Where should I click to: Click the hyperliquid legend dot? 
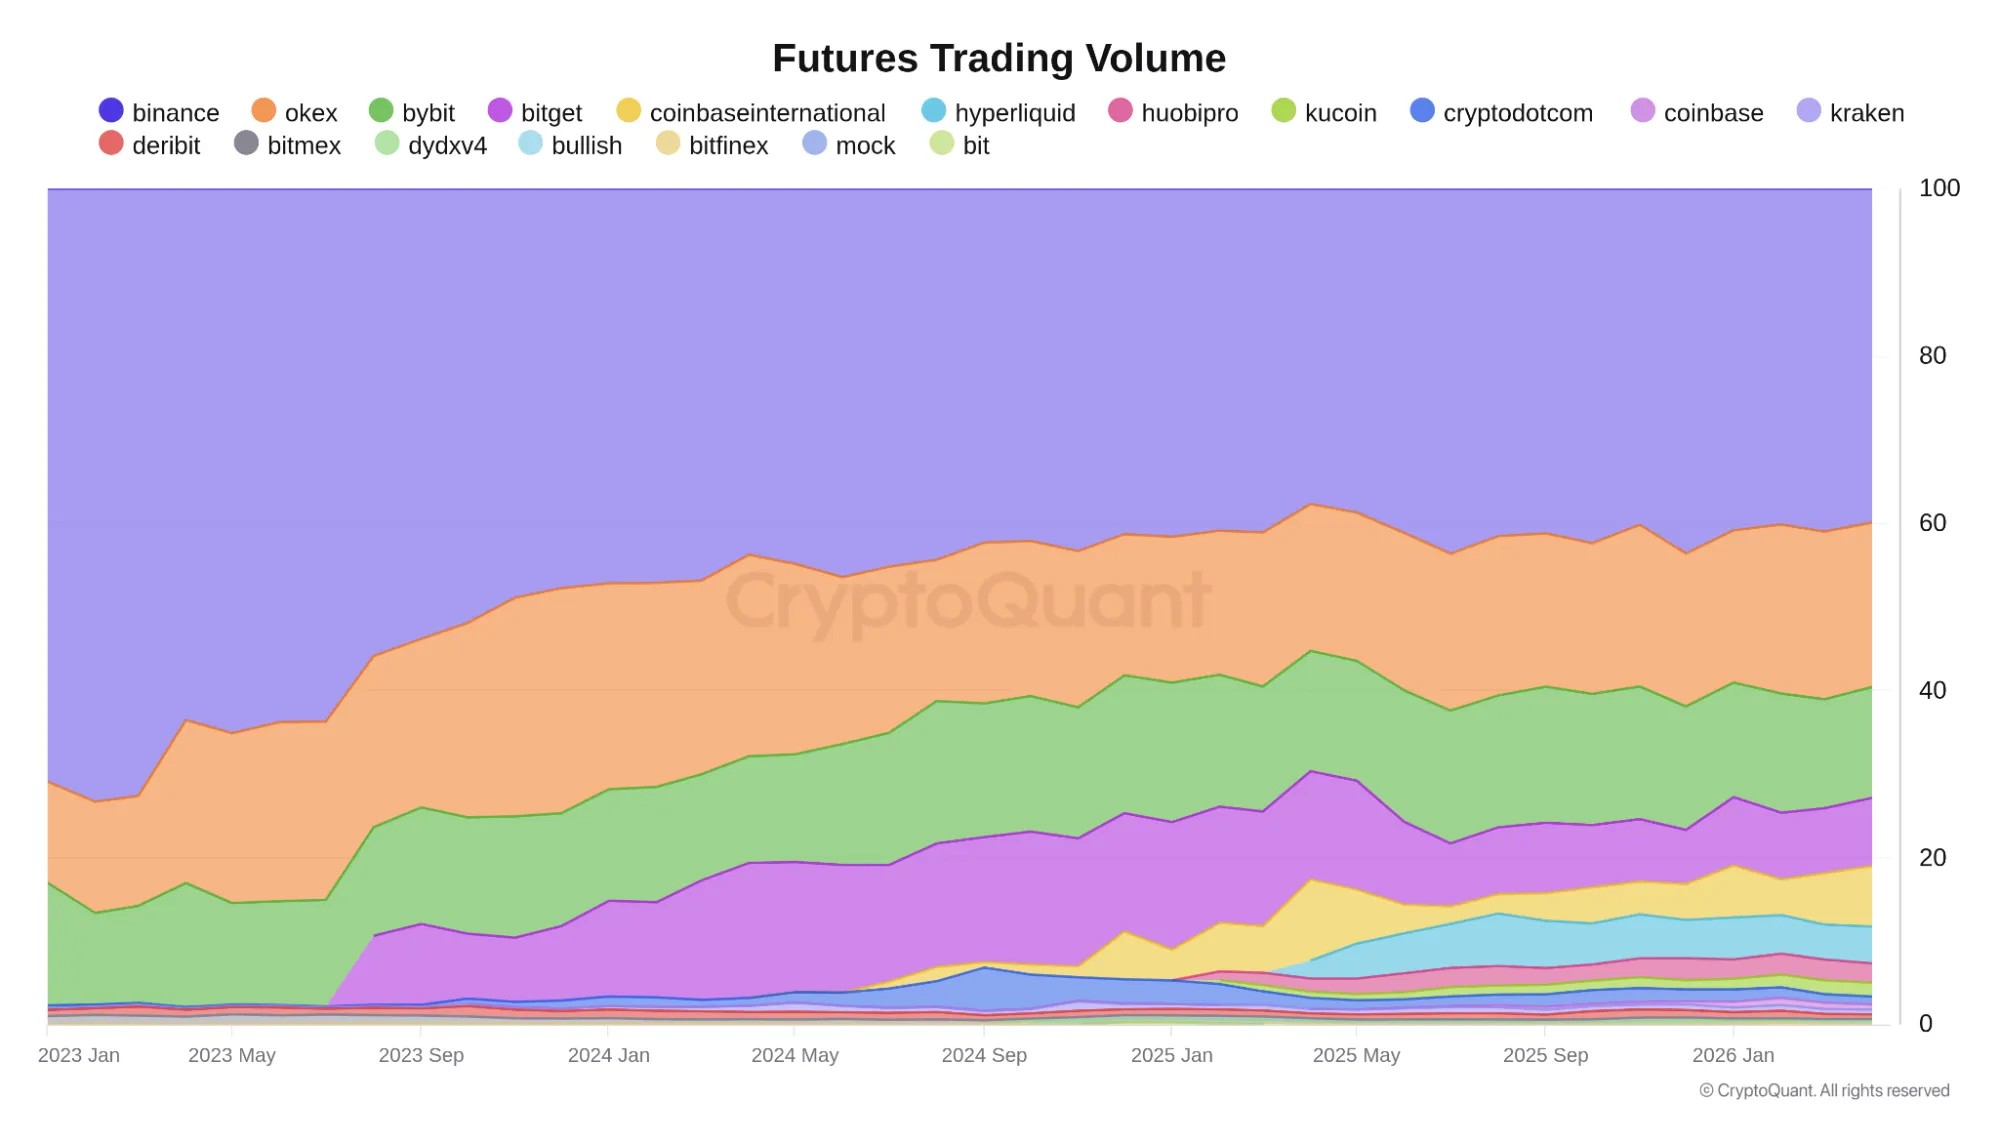click(x=933, y=111)
